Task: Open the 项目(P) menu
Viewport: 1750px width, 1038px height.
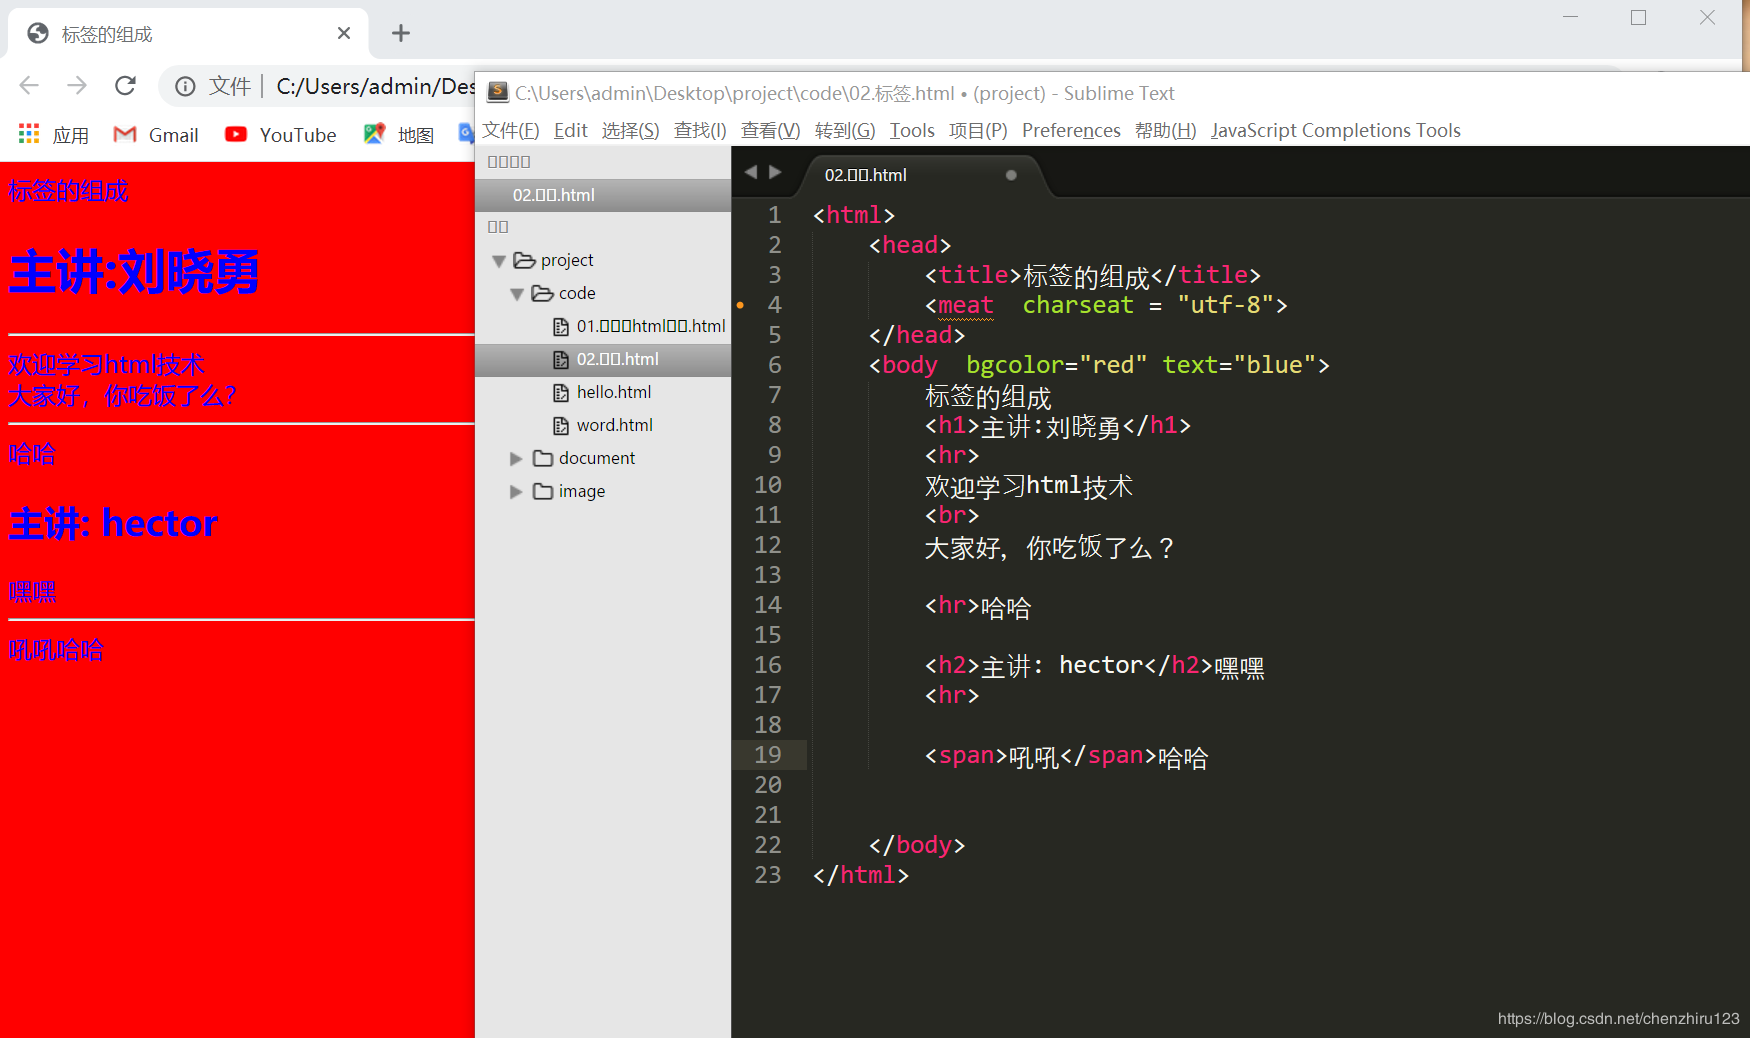Action: tap(978, 131)
